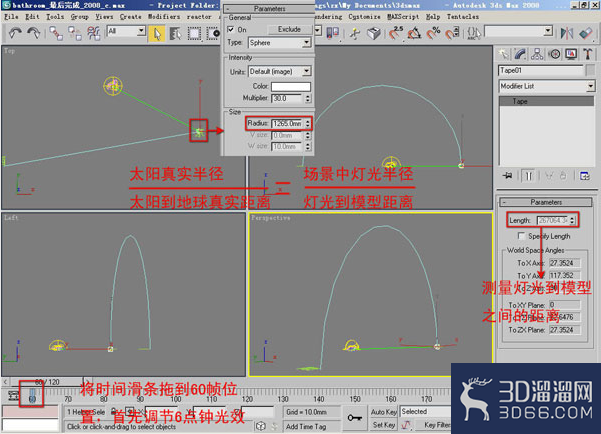Image resolution: width=601 pixels, height=434 pixels.
Task: Toggle Set Key mode
Action: tap(384, 424)
